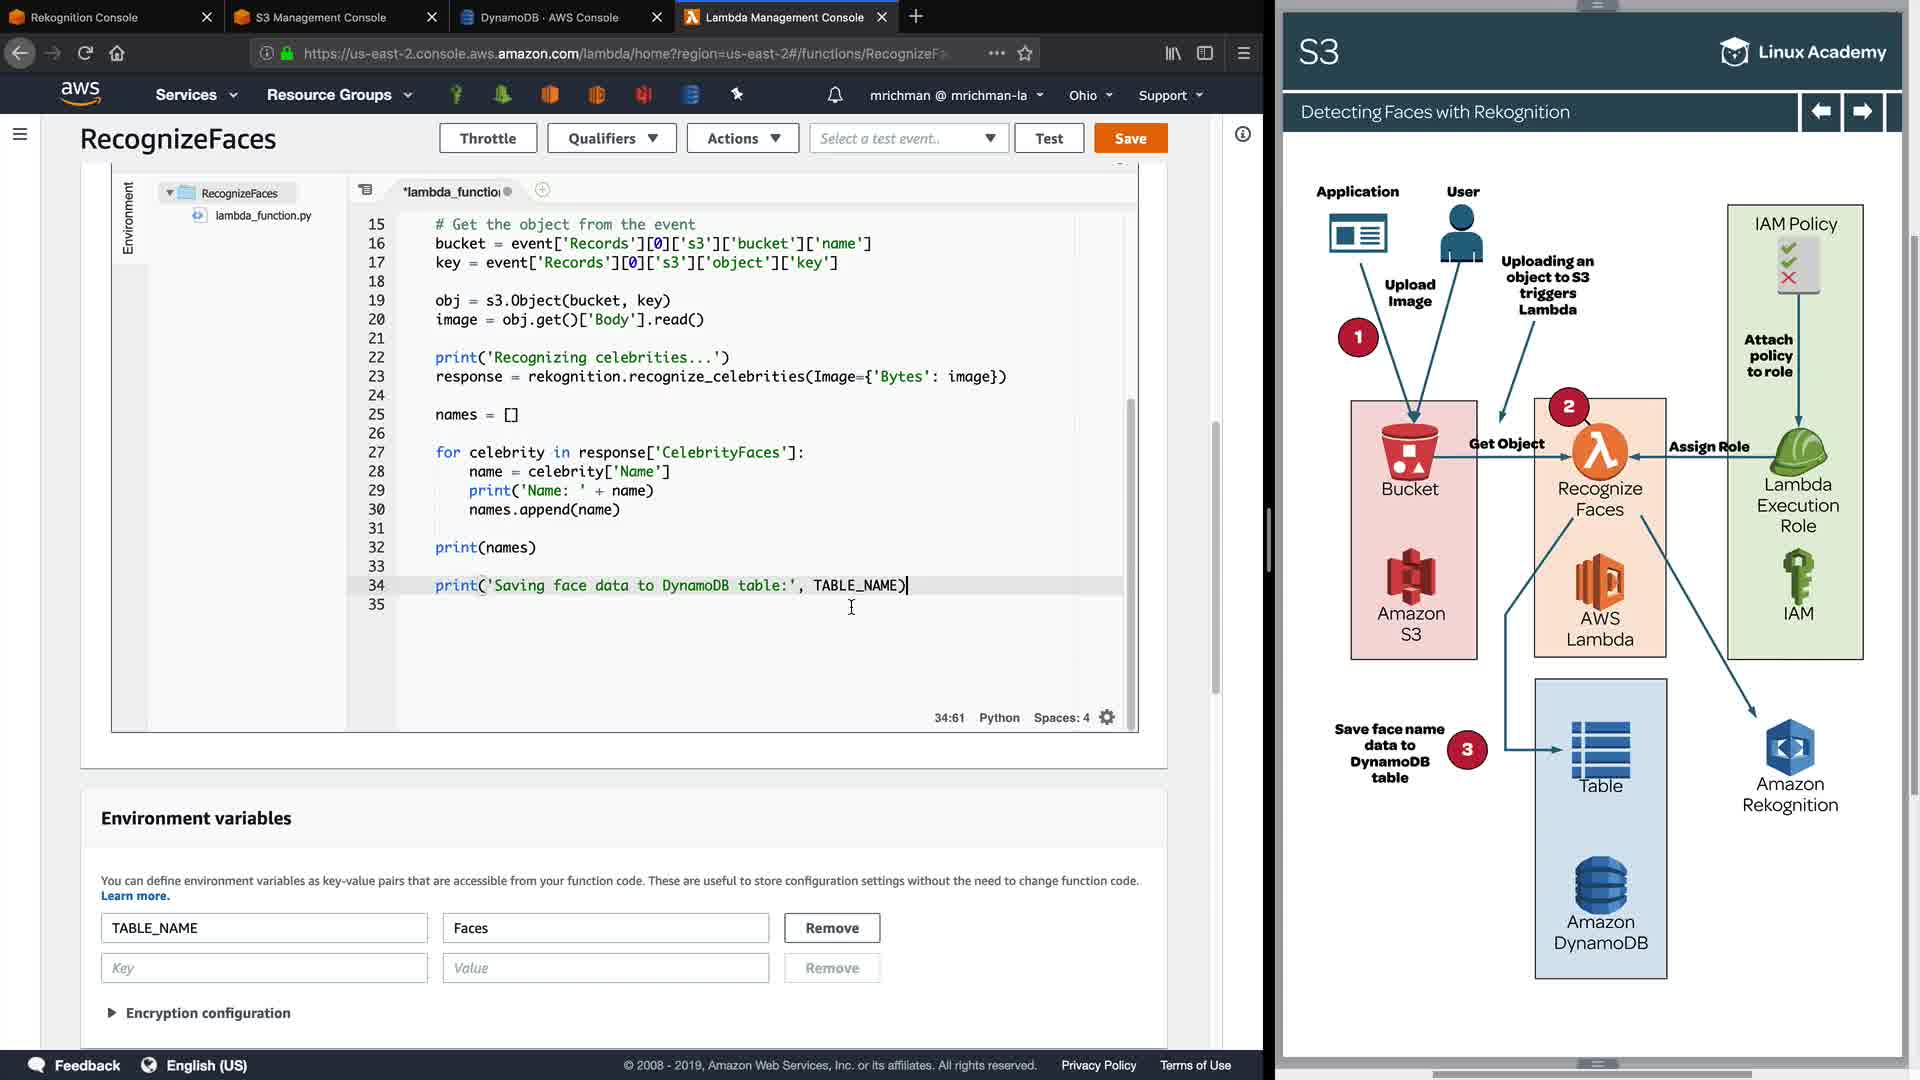This screenshot has height=1080, width=1920.
Task: Open the Qualifiers dropdown
Action: [x=612, y=138]
